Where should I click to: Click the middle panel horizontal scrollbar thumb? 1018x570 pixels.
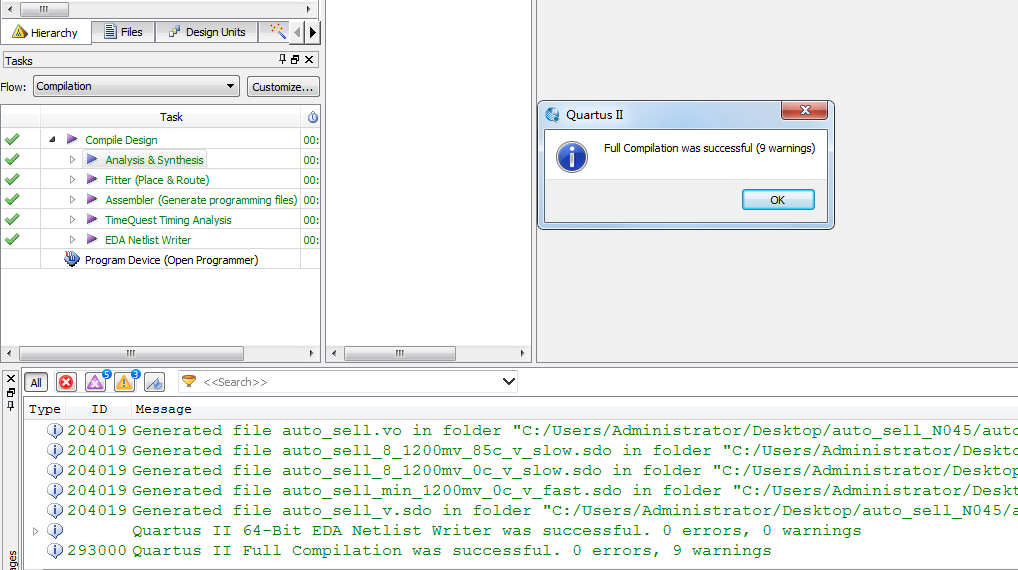pos(399,353)
